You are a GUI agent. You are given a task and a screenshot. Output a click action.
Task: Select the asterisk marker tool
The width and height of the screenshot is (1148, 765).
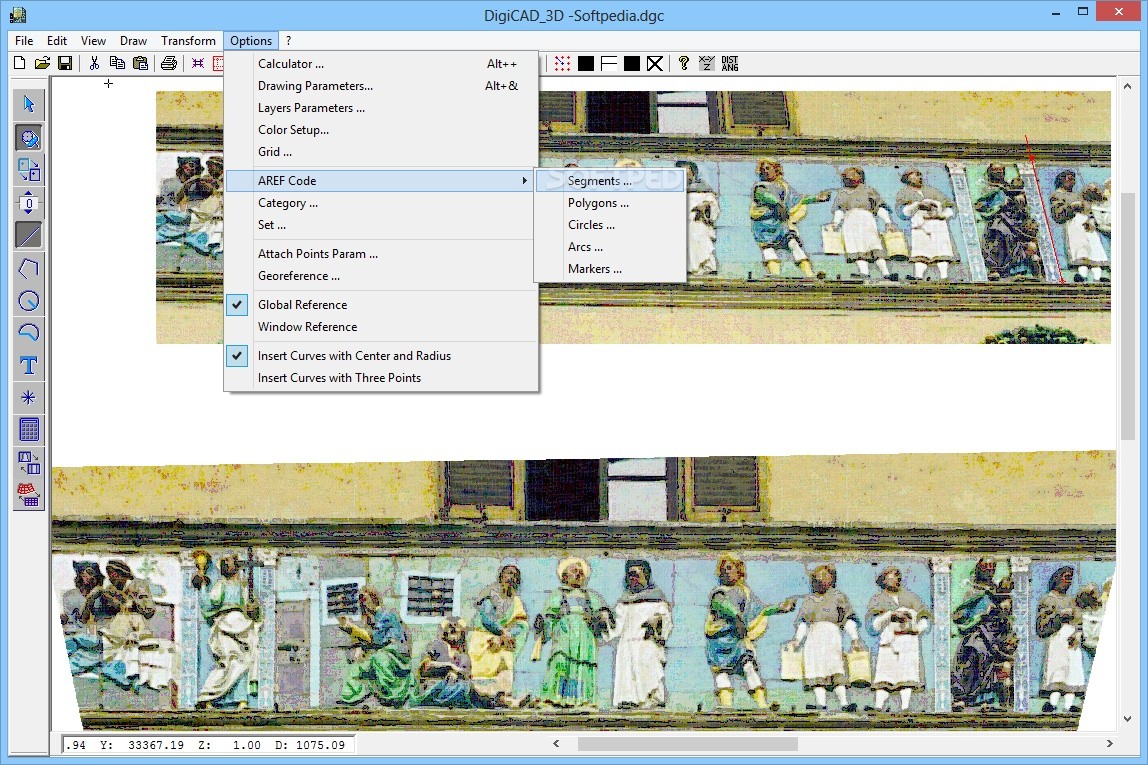[x=29, y=398]
